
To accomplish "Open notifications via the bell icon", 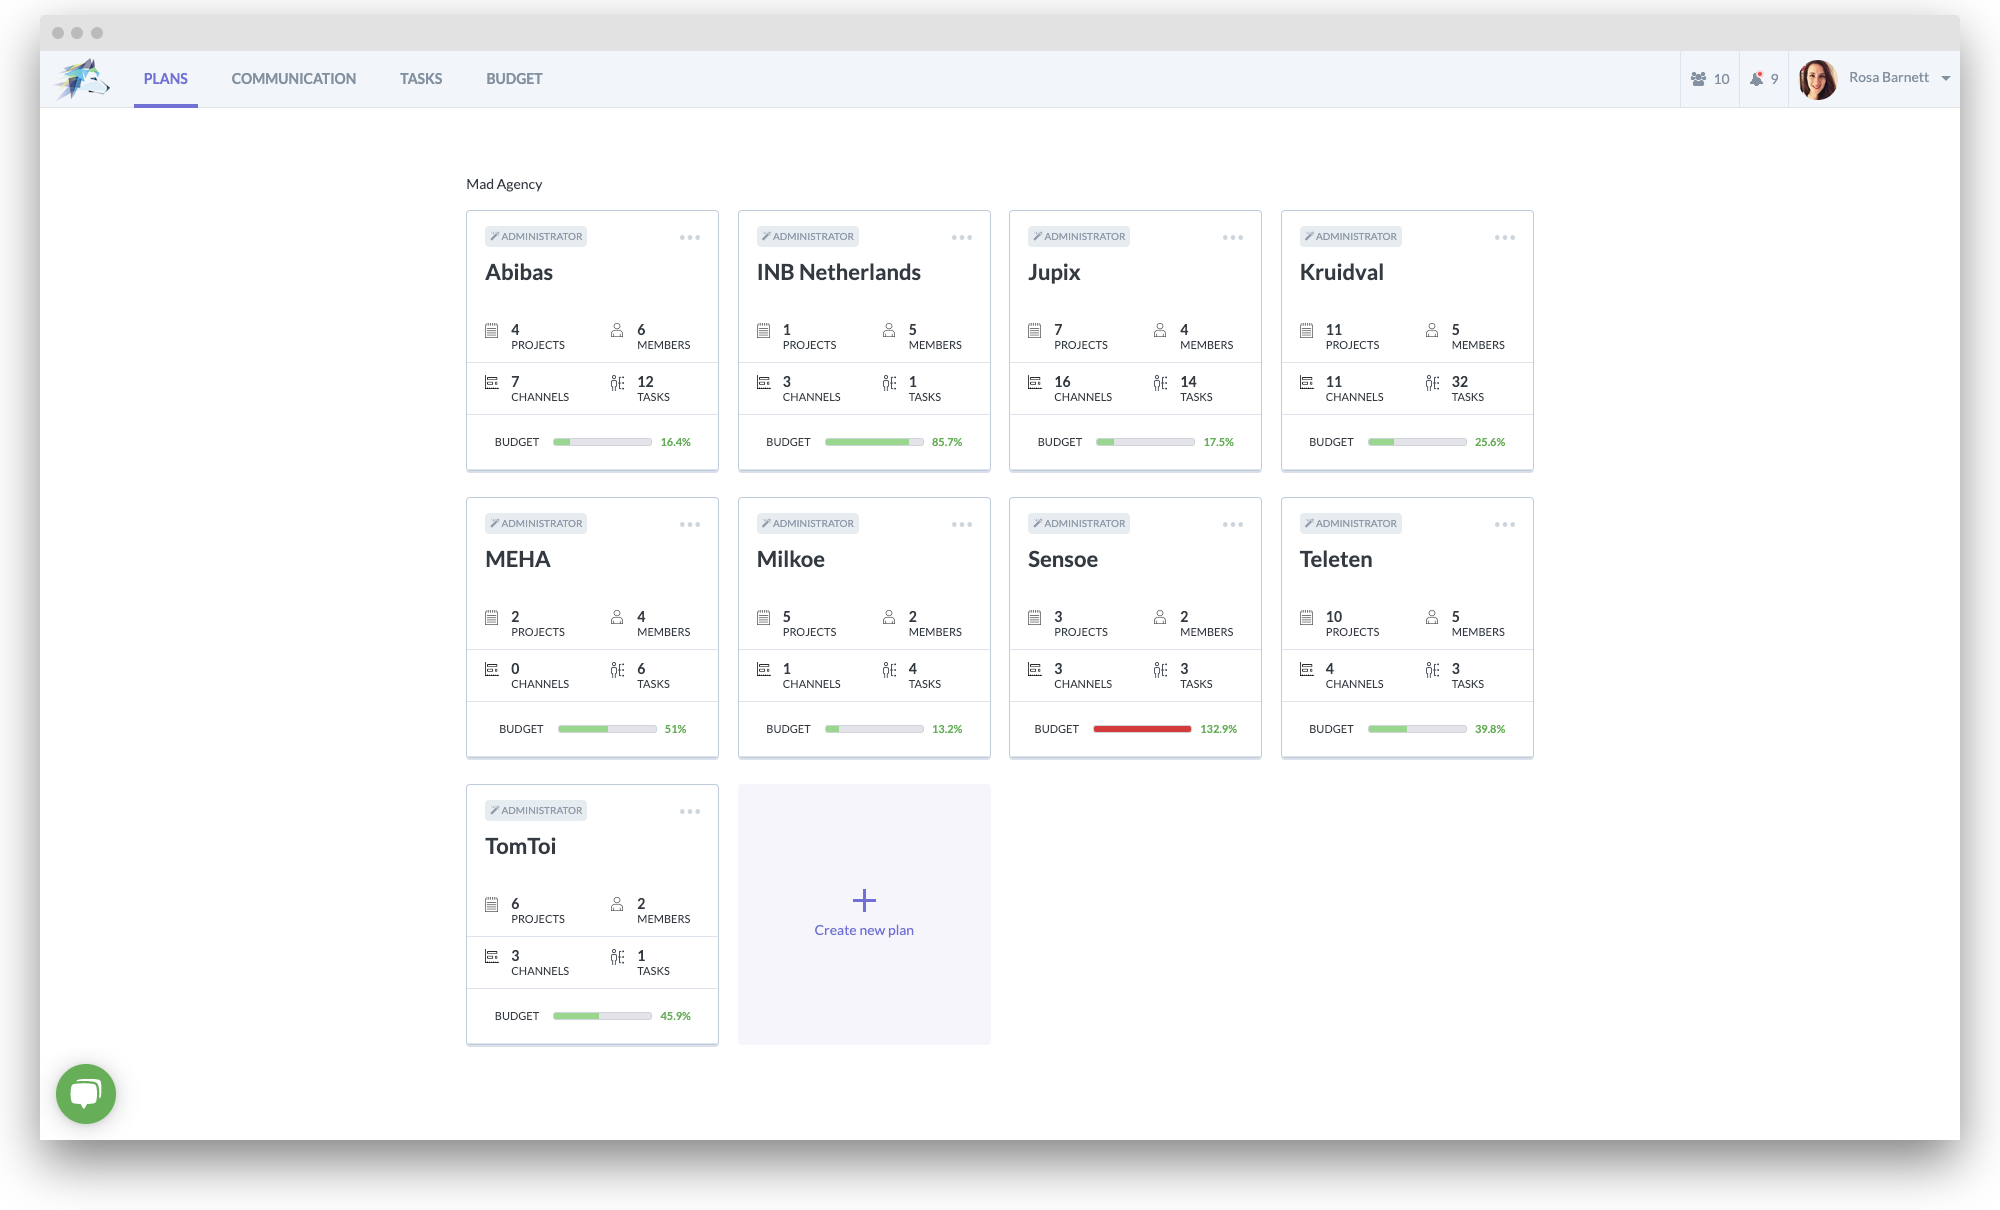I will [x=1758, y=78].
